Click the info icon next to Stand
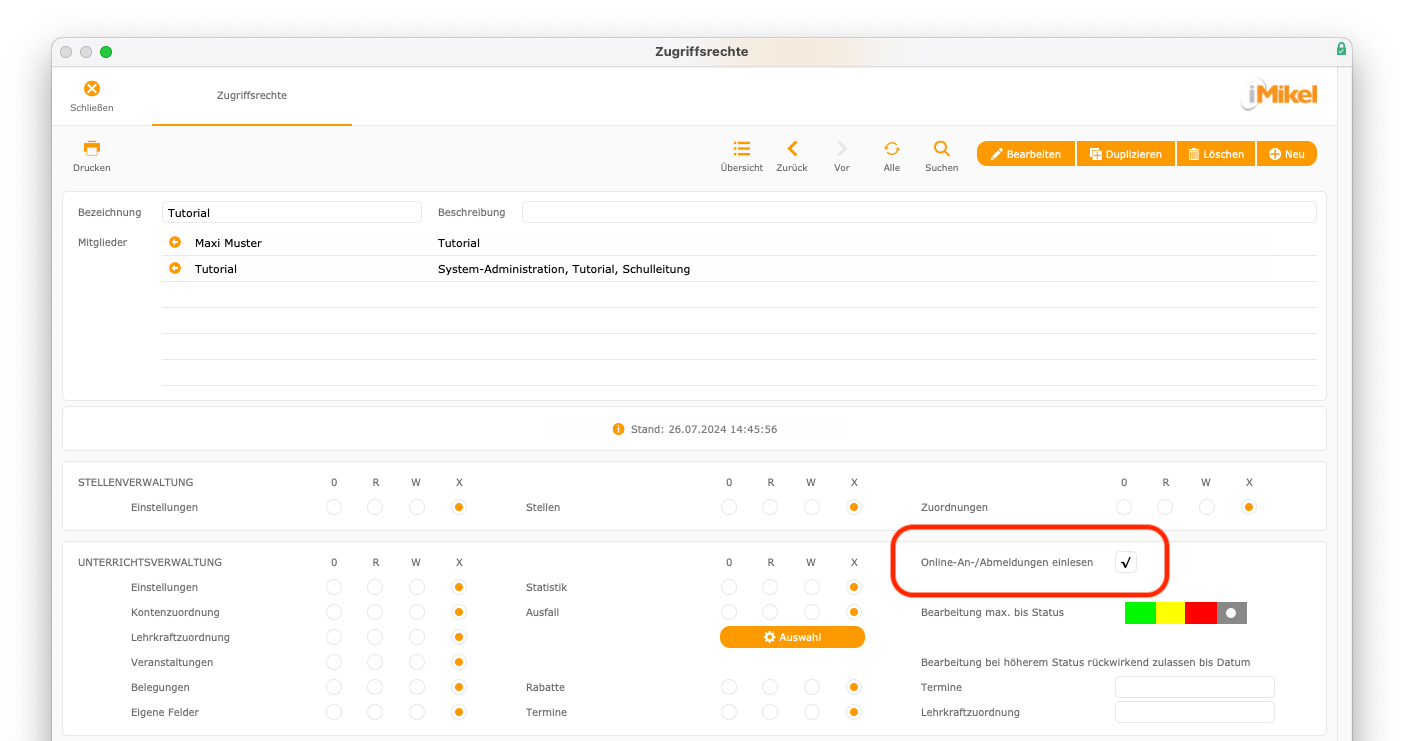 [618, 429]
